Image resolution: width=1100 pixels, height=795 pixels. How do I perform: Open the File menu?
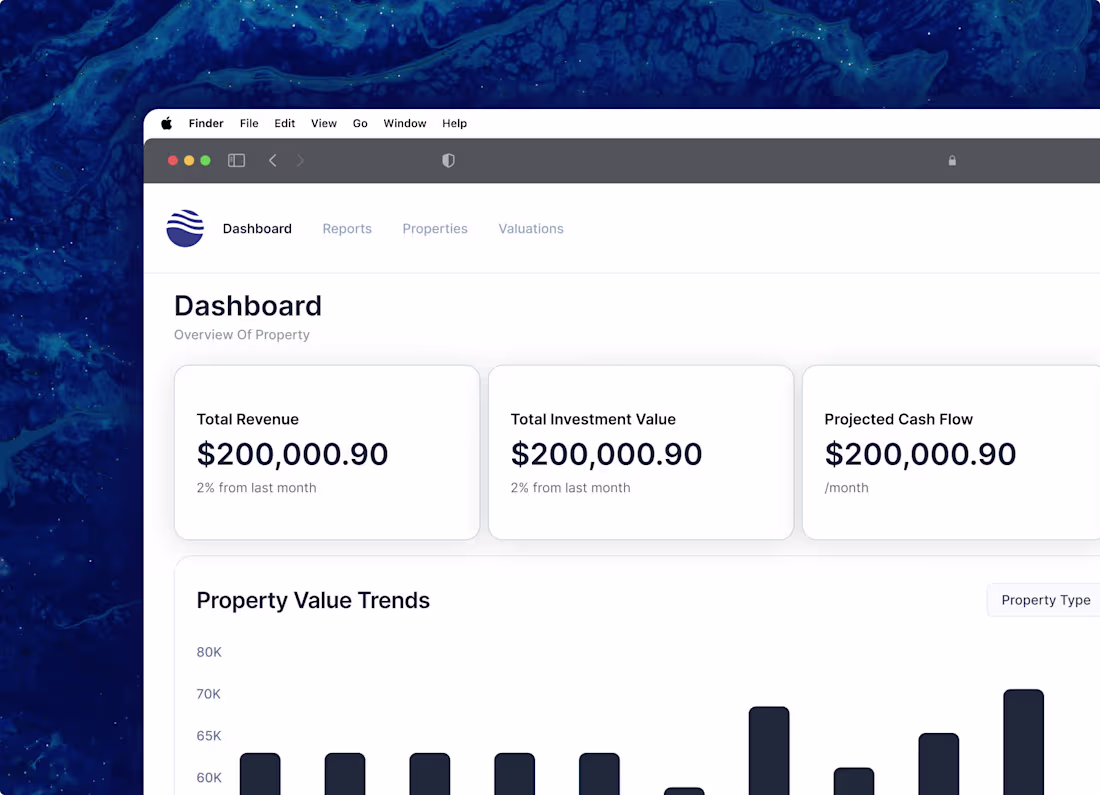(x=249, y=123)
